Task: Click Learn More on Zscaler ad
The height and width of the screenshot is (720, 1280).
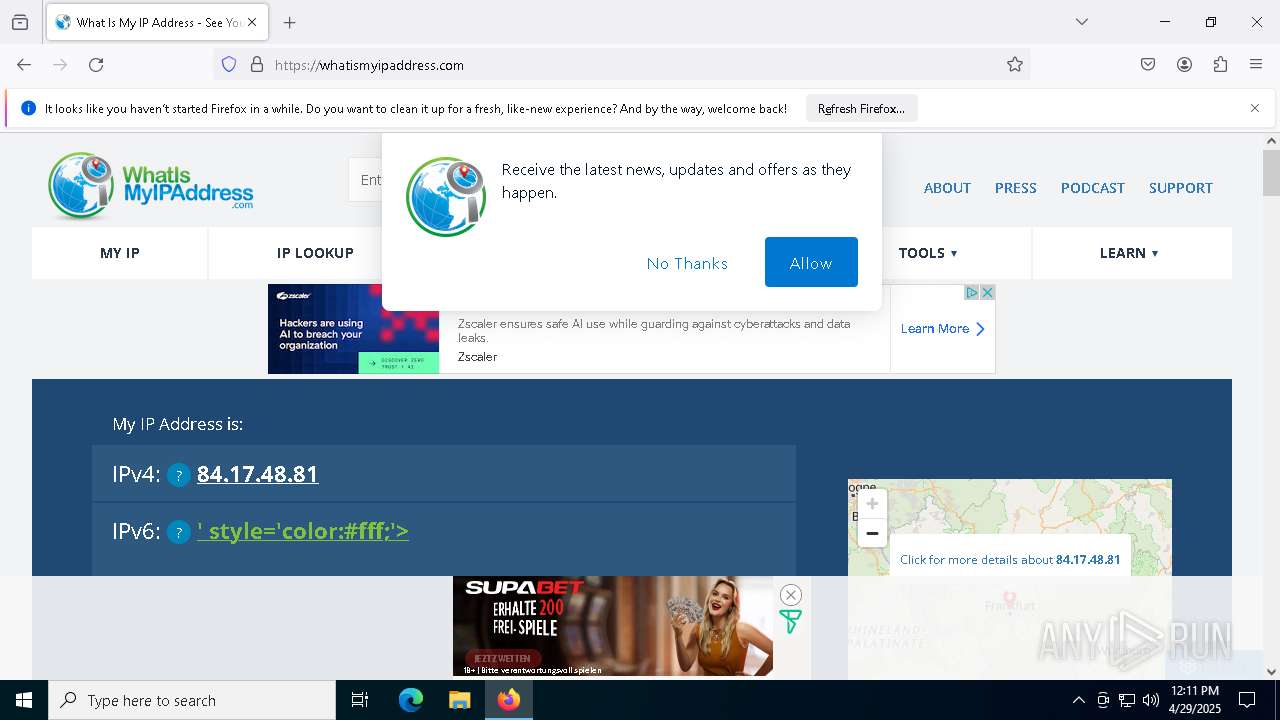Action: 942,328
